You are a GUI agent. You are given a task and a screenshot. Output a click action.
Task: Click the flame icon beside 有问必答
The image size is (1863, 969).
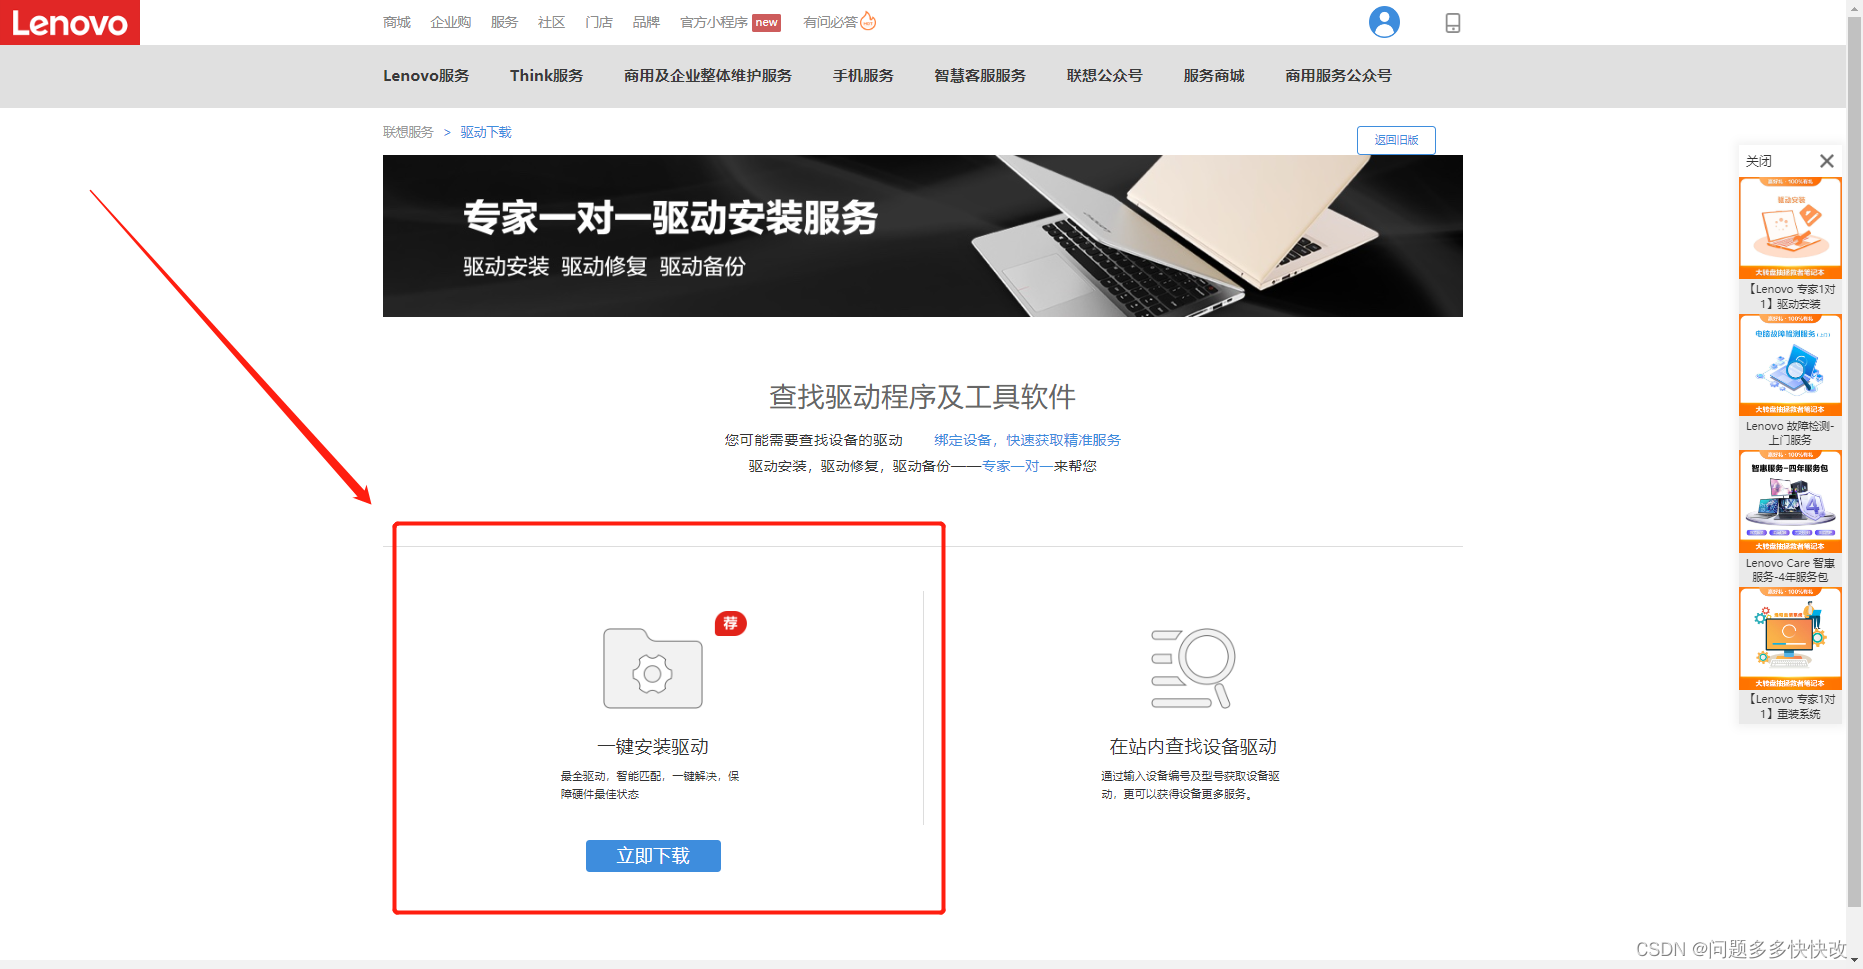tap(868, 21)
